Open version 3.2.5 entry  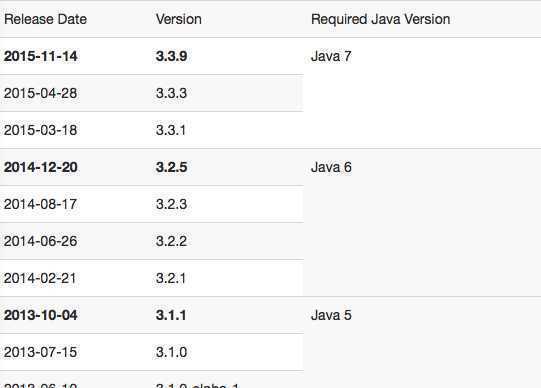(171, 167)
